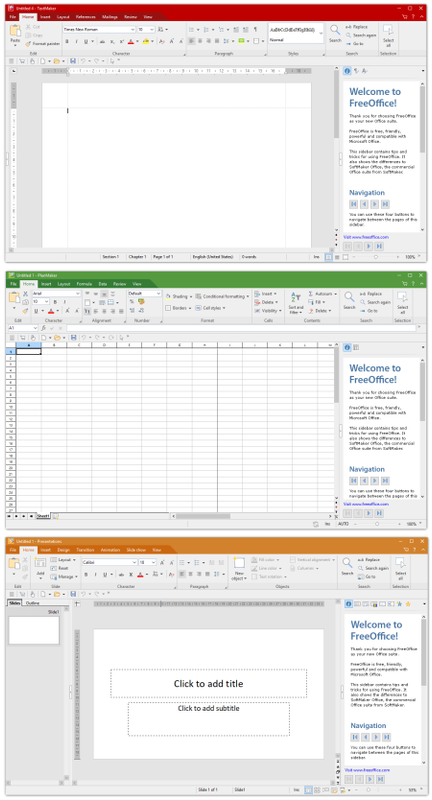
Task: Toggle Italic in PlanMaker Character group
Action: pos(64,302)
